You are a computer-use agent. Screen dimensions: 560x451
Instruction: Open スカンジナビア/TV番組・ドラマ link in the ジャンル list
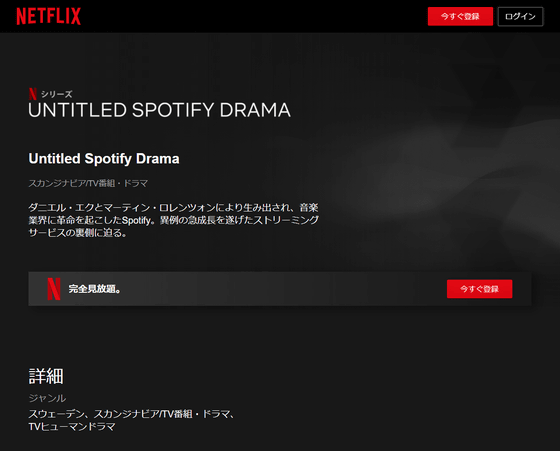click(x=161, y=414)
